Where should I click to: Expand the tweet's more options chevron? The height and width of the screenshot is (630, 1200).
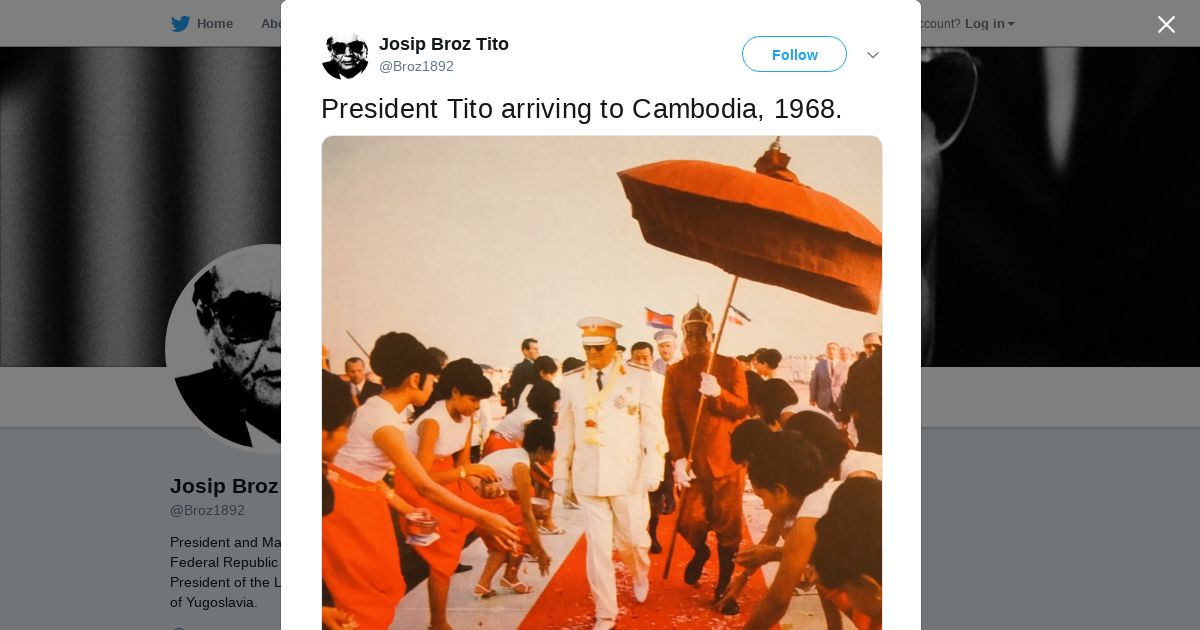pyautogui.click(x=873, y=55)
